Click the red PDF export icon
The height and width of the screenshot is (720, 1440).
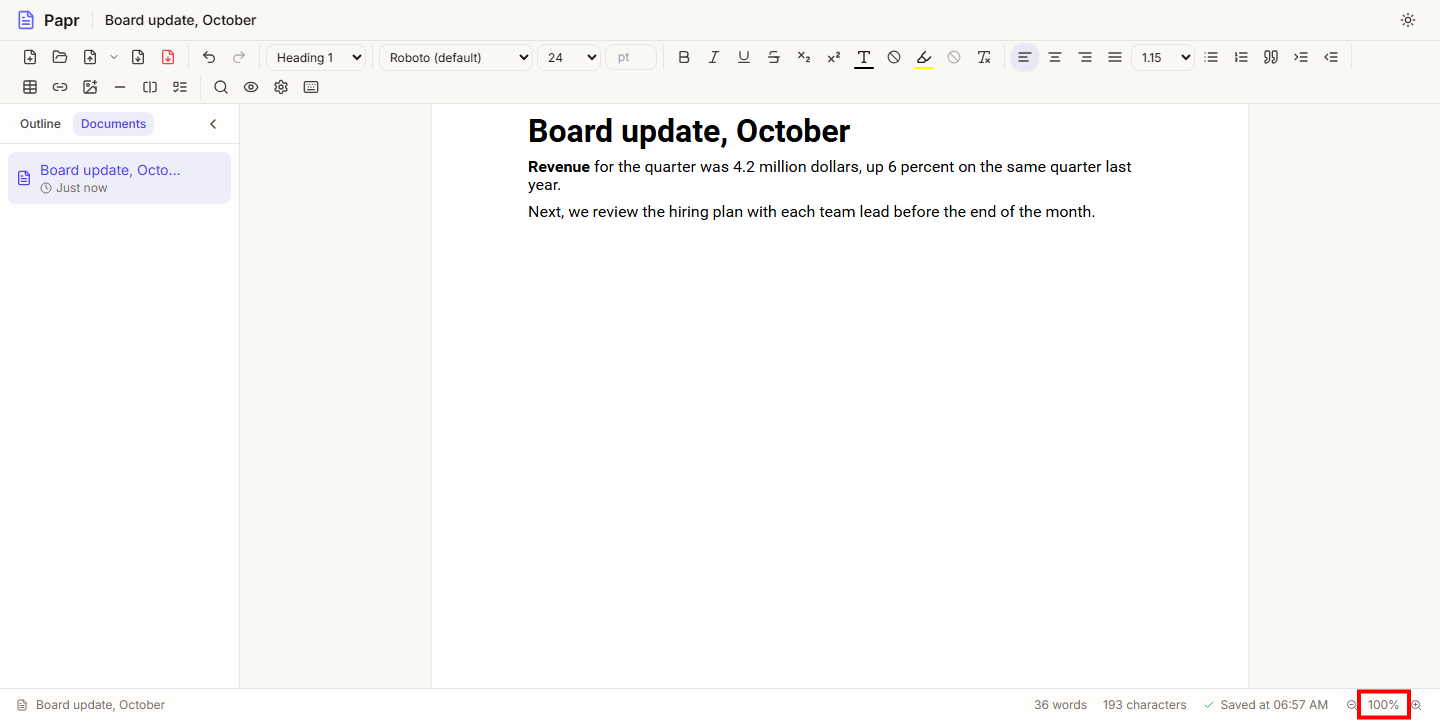pos(168,57)
